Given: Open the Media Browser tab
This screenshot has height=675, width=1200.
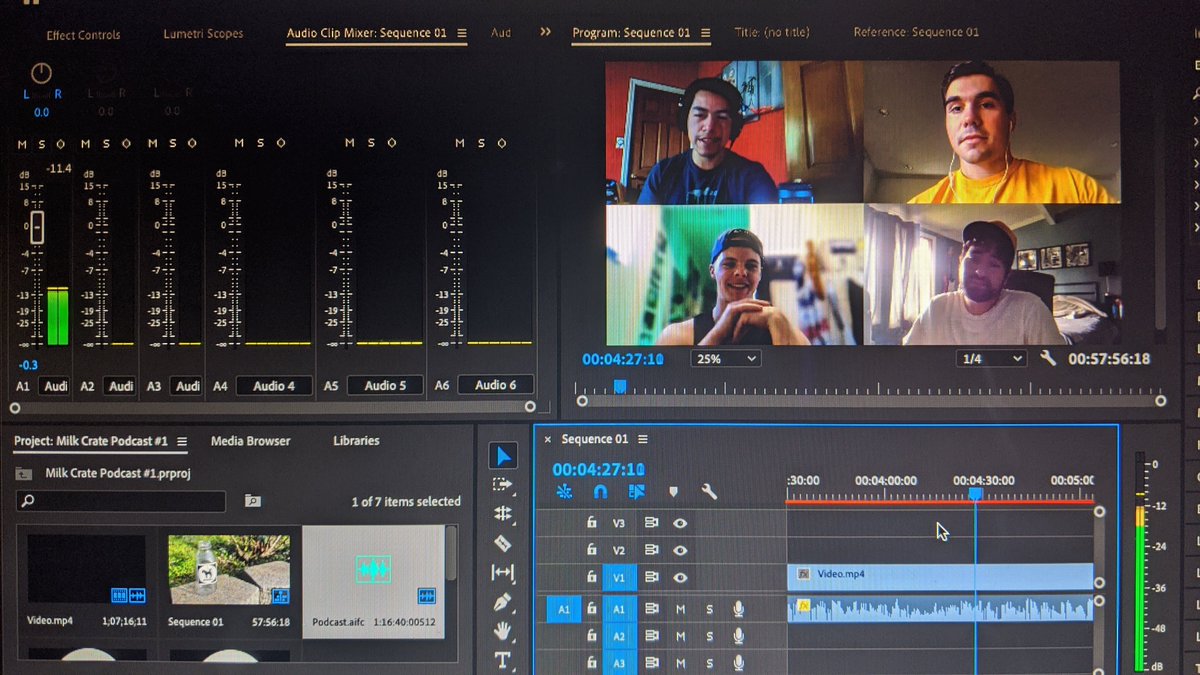Looking at the screenshot, I should [x=250, y=441].
